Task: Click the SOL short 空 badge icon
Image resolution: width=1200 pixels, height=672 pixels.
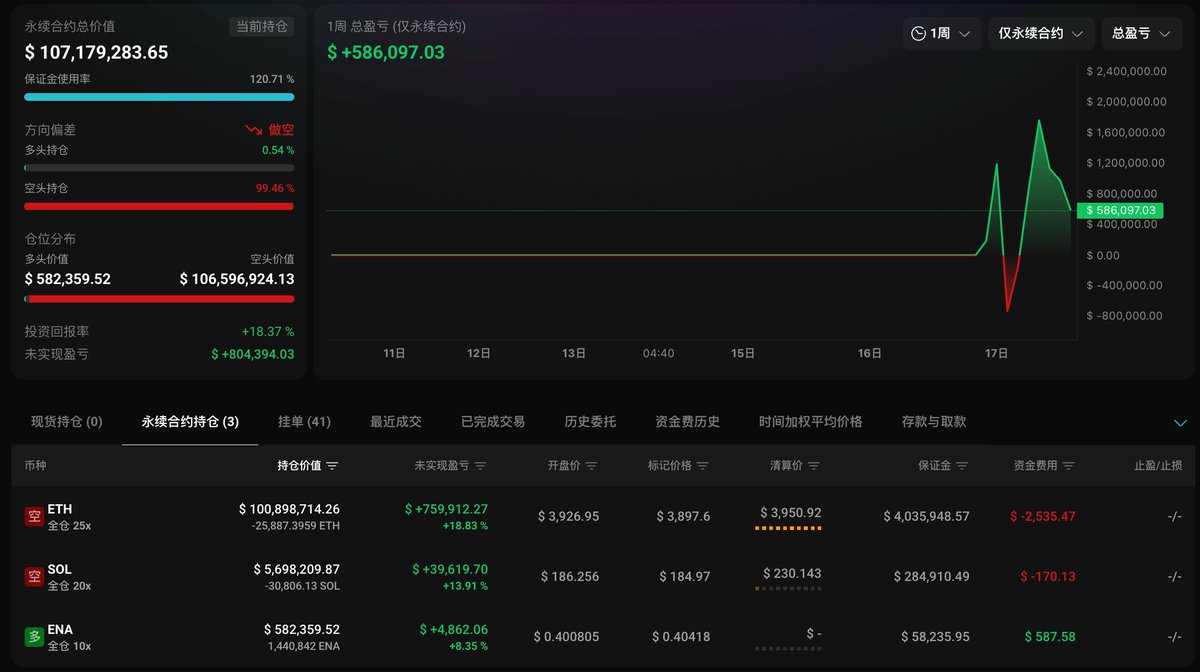Action: tap(33, 576)
